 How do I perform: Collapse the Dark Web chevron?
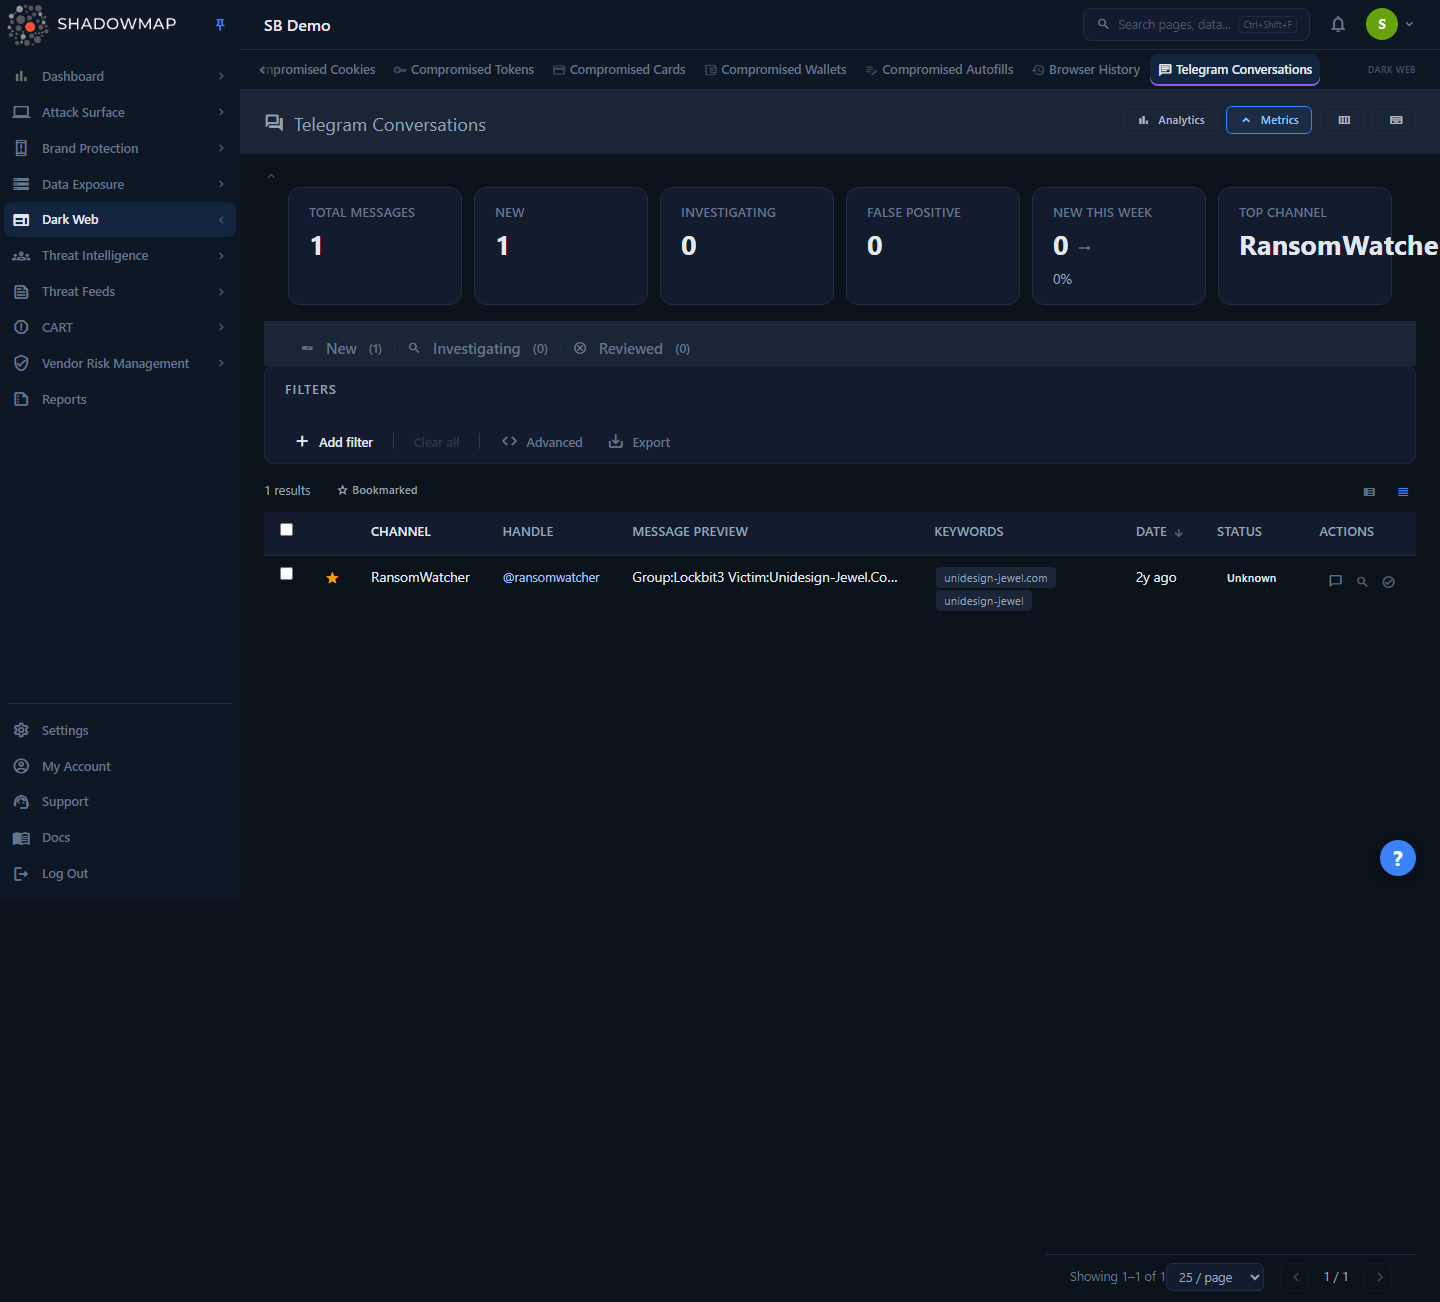221,220
